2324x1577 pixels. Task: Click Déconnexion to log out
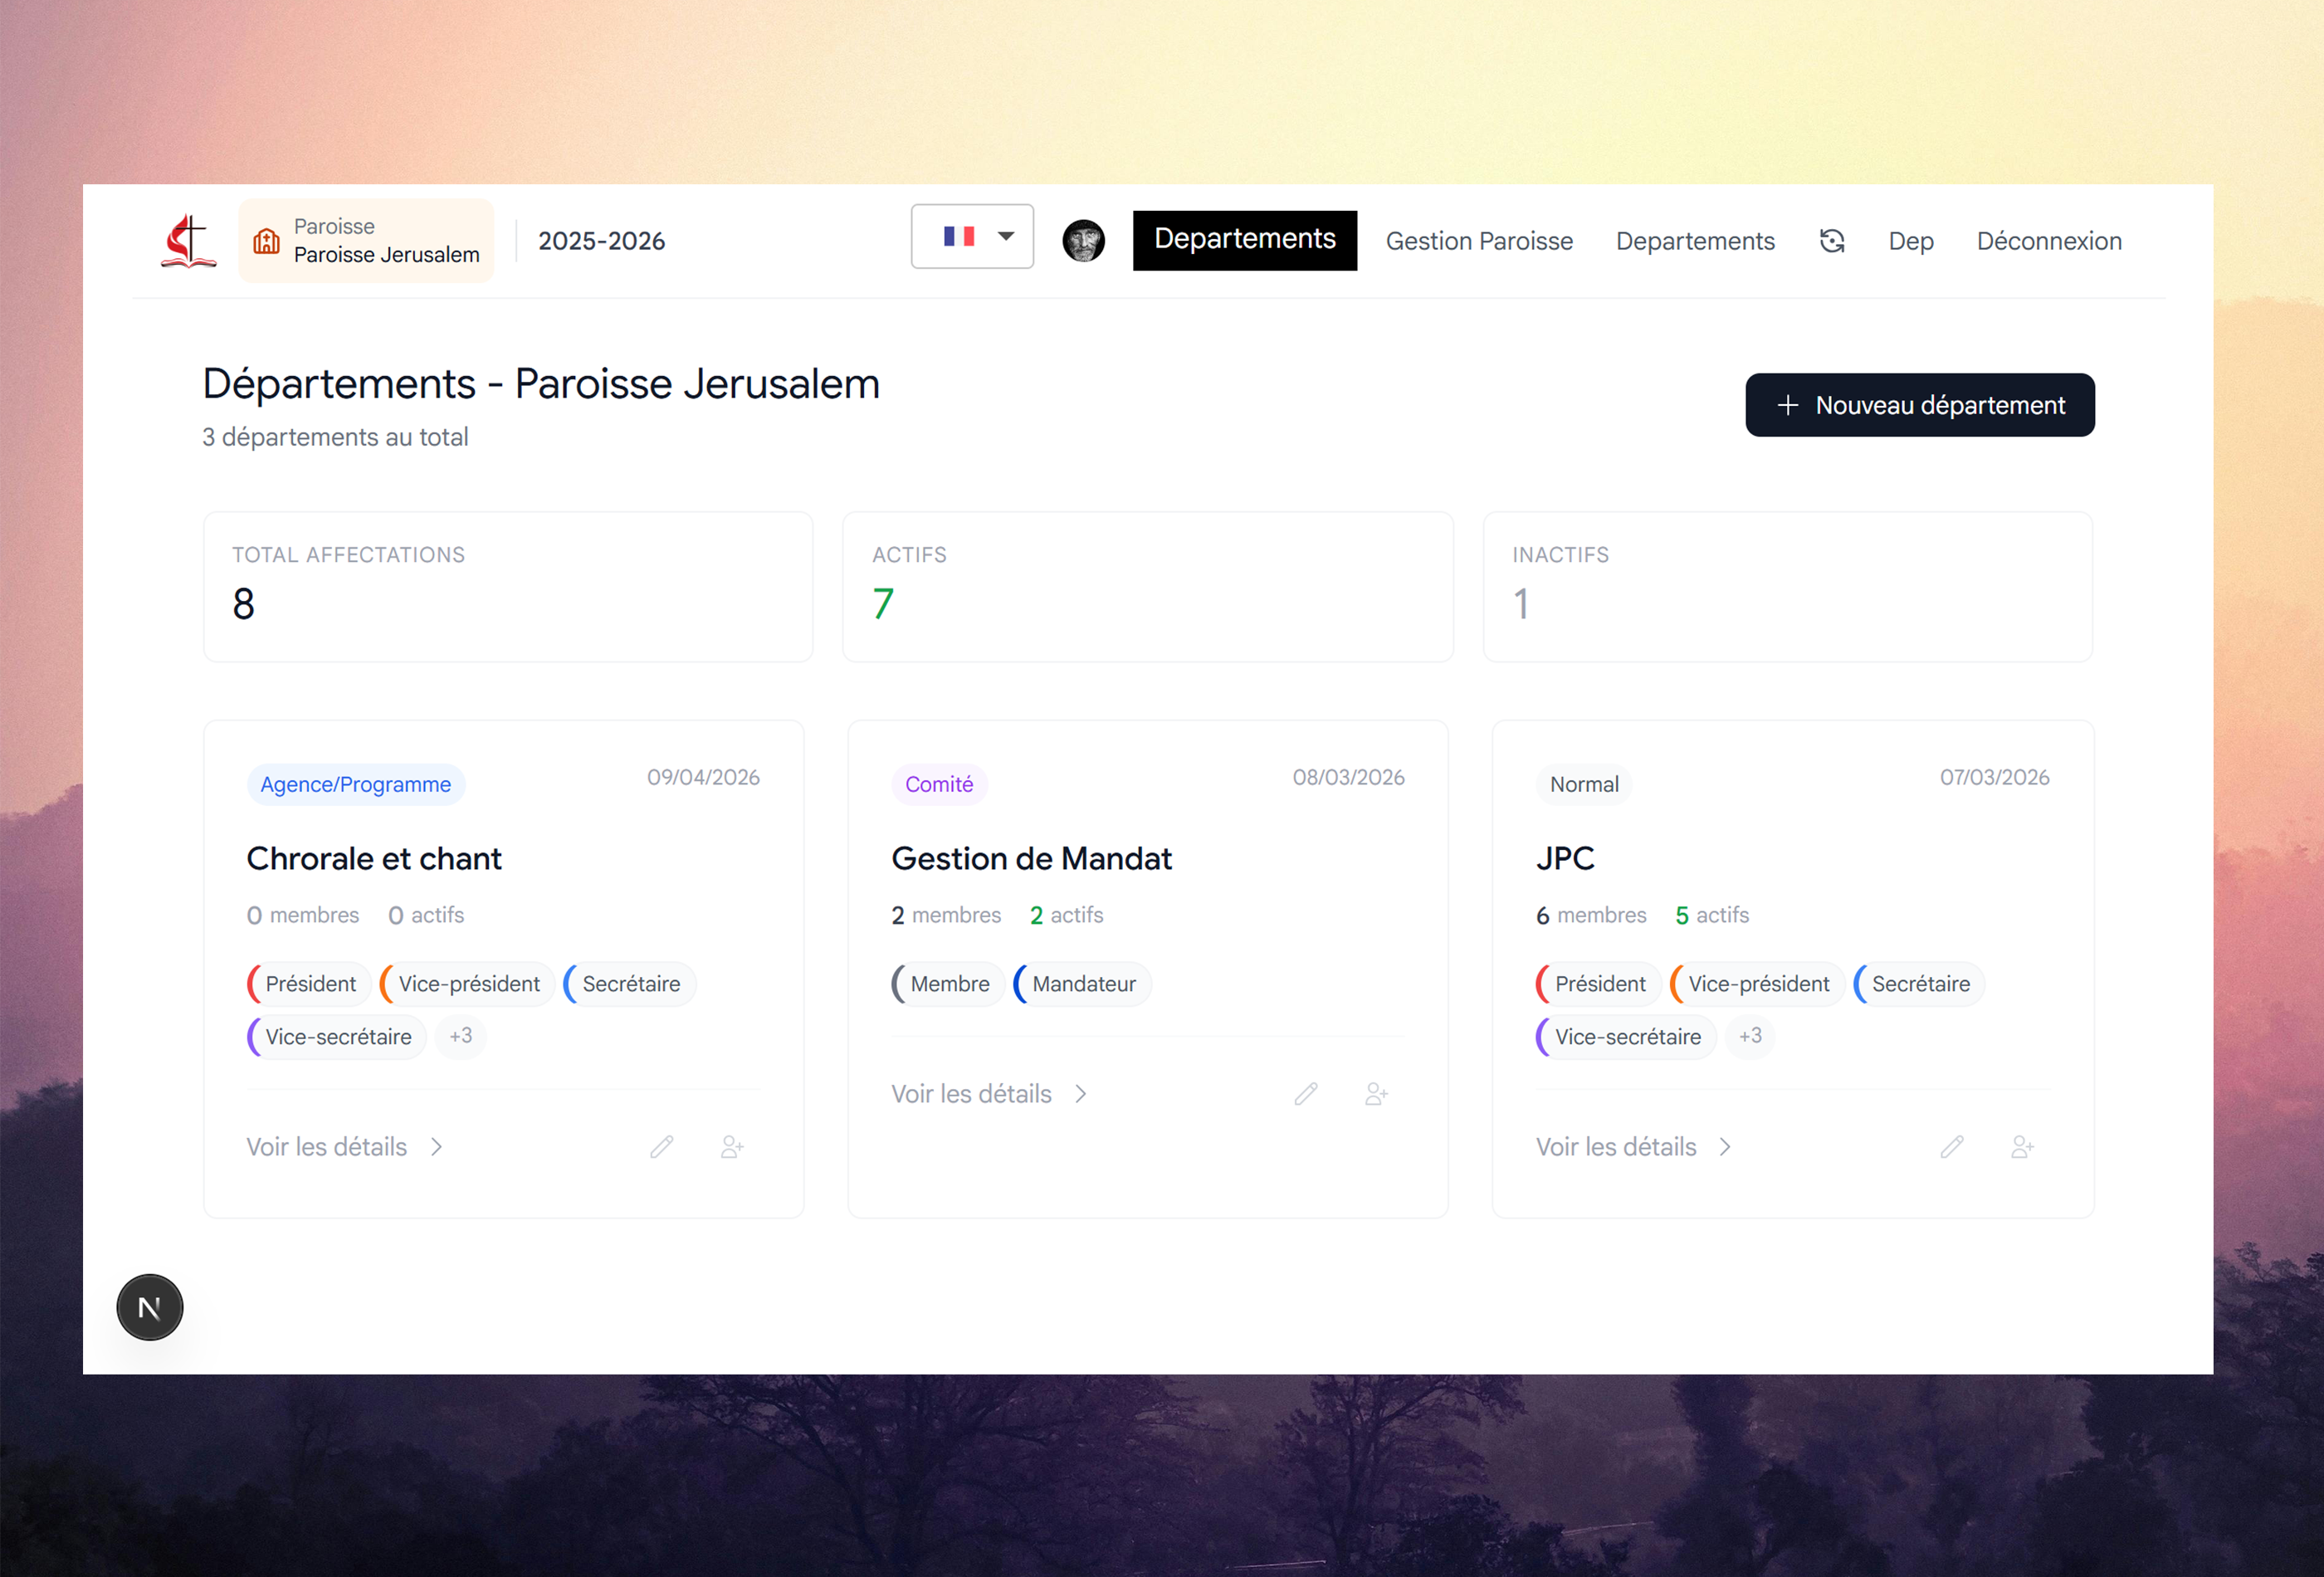point(2048,241)
